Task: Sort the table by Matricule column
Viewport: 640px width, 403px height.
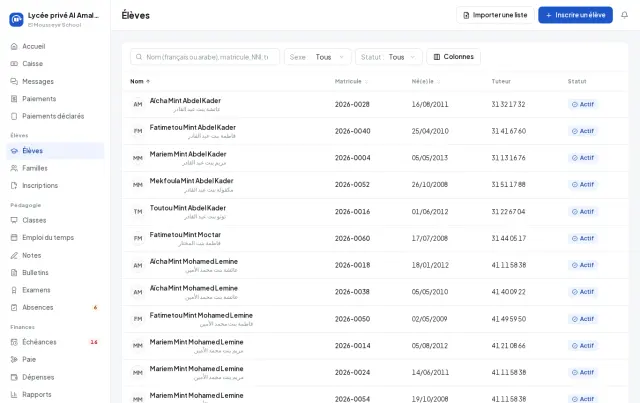Action: [351, 81]
